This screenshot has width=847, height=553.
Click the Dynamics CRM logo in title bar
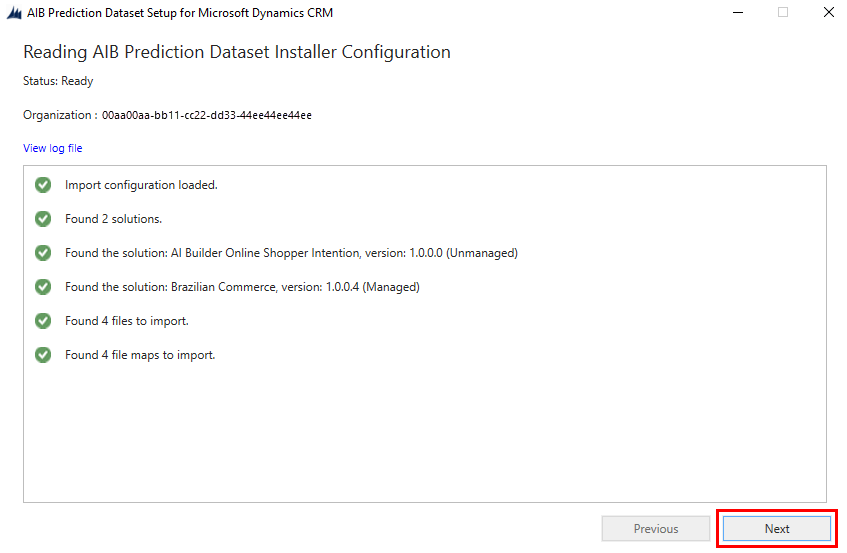(x=14, y=13)
